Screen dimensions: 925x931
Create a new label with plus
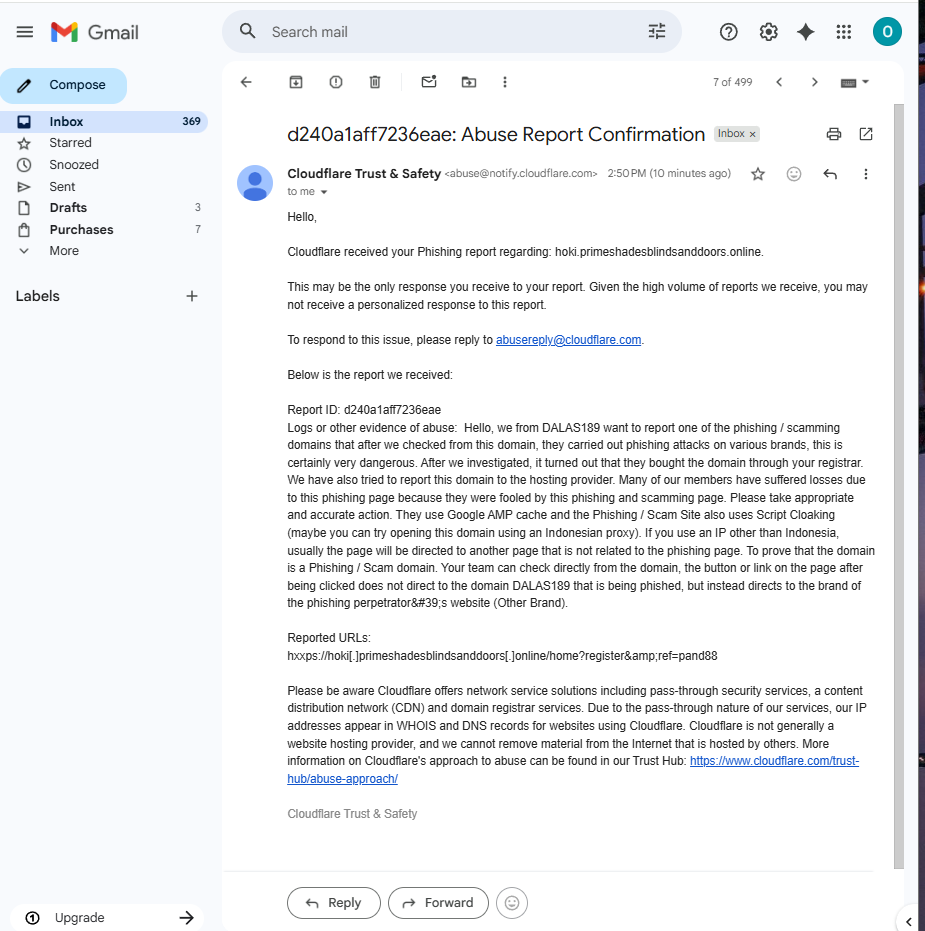tap(191, 296)
